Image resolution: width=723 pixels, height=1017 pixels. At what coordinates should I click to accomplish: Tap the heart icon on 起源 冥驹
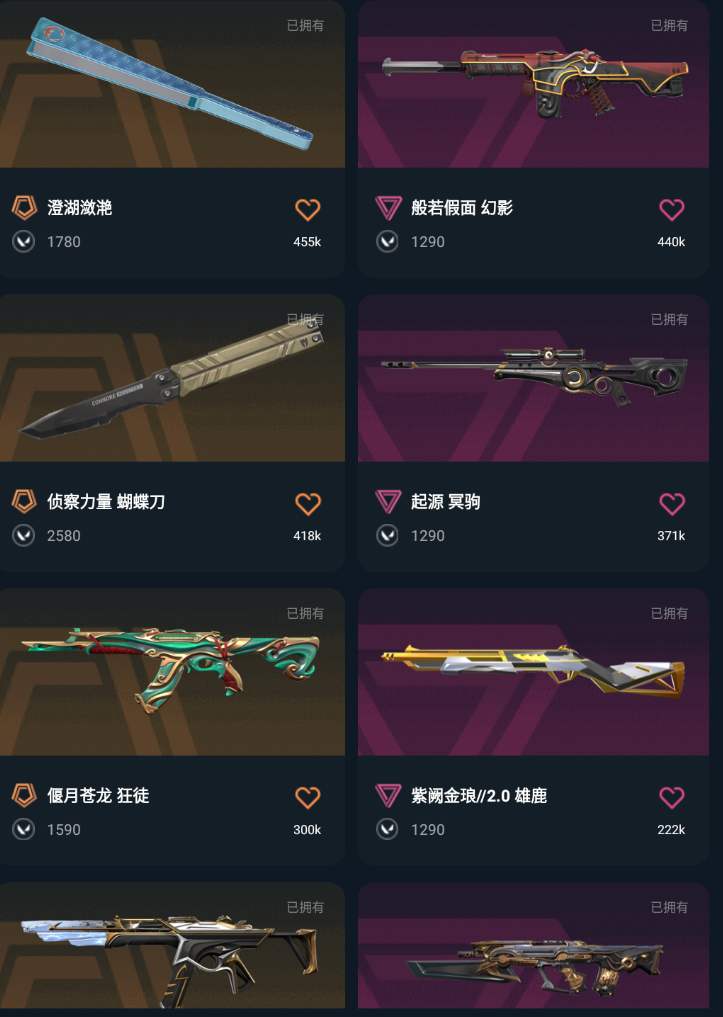[672, 504]
